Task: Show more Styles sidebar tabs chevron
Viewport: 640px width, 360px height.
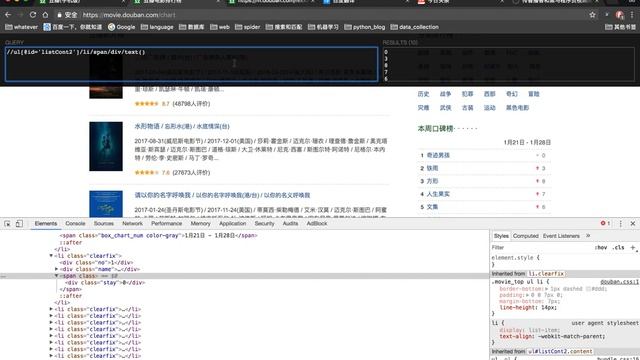Action: tap(588, 236)
